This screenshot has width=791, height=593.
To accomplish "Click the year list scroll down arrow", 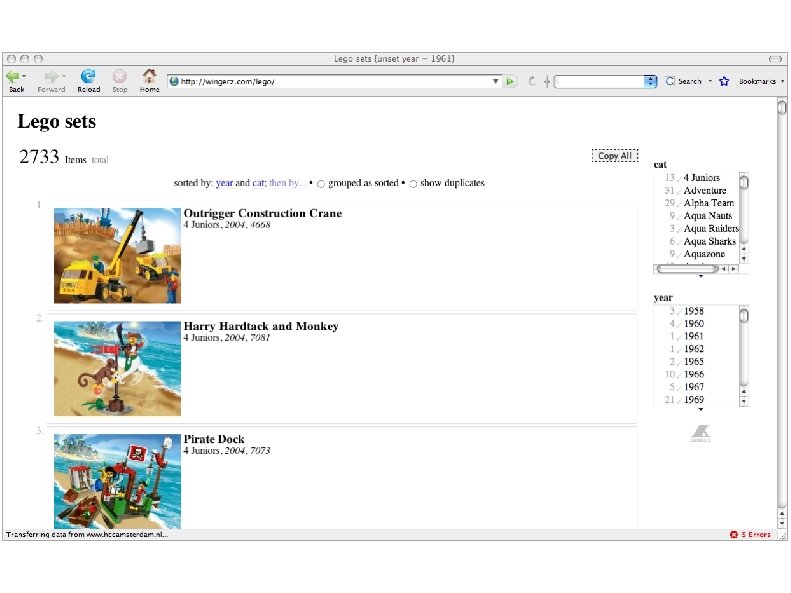I will coord(744,402).
